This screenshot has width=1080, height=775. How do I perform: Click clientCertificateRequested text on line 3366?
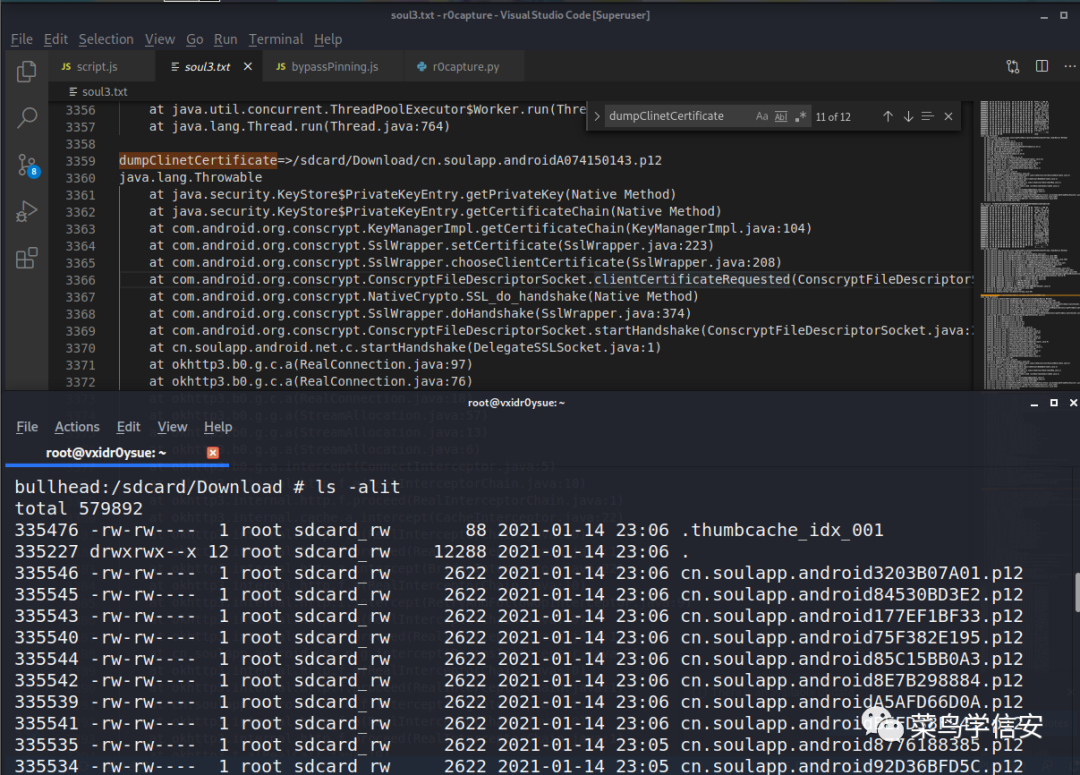(x=692, y=279)
